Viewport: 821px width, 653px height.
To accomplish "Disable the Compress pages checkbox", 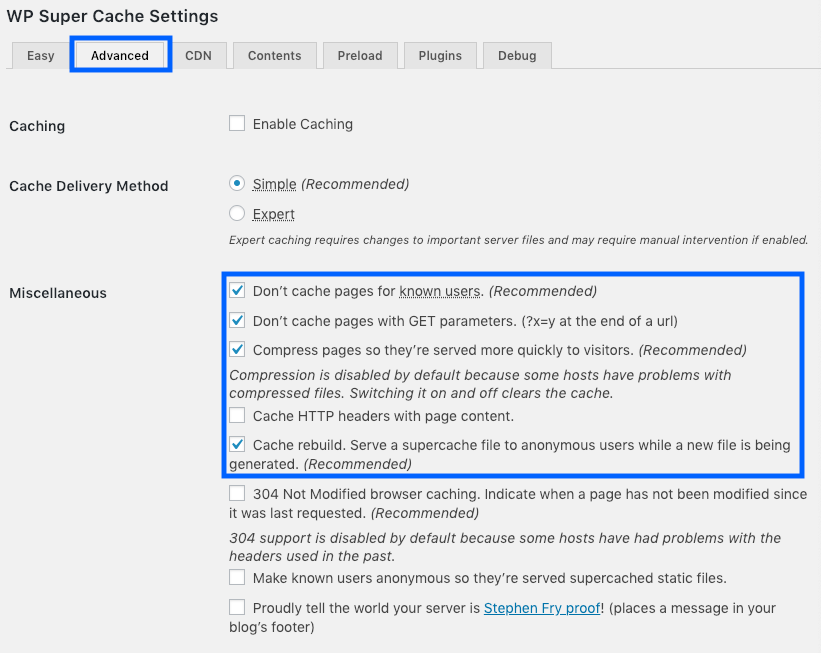I will coord(237,350).
